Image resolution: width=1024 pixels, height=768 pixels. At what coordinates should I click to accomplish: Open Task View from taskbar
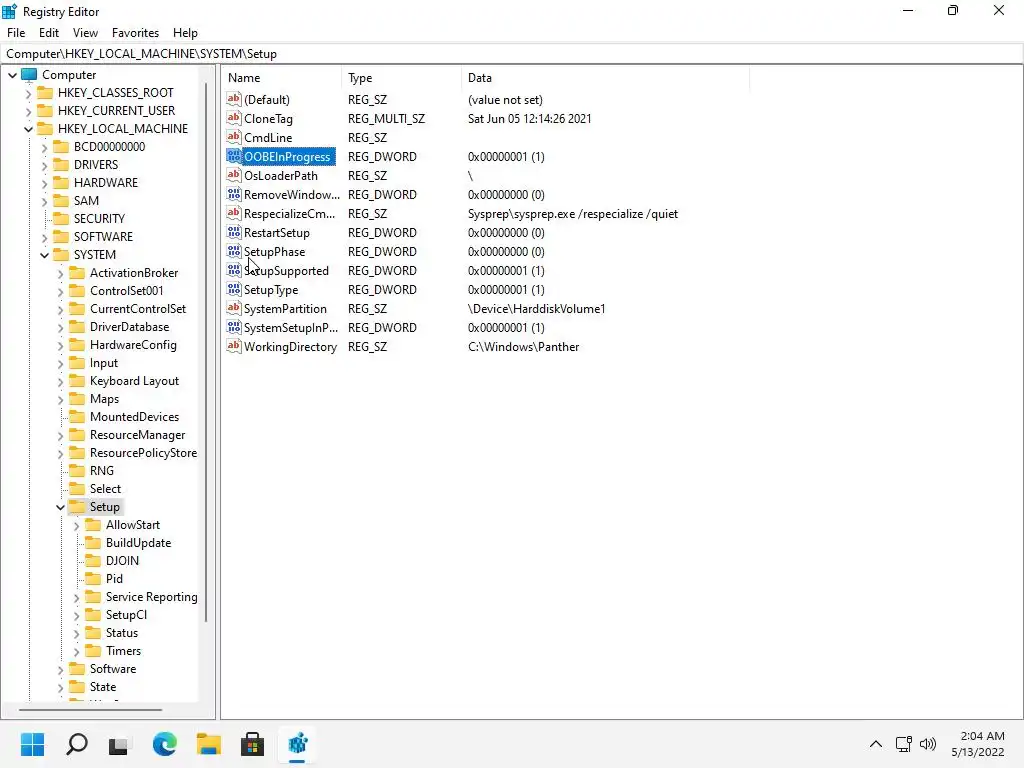point(119,744)
